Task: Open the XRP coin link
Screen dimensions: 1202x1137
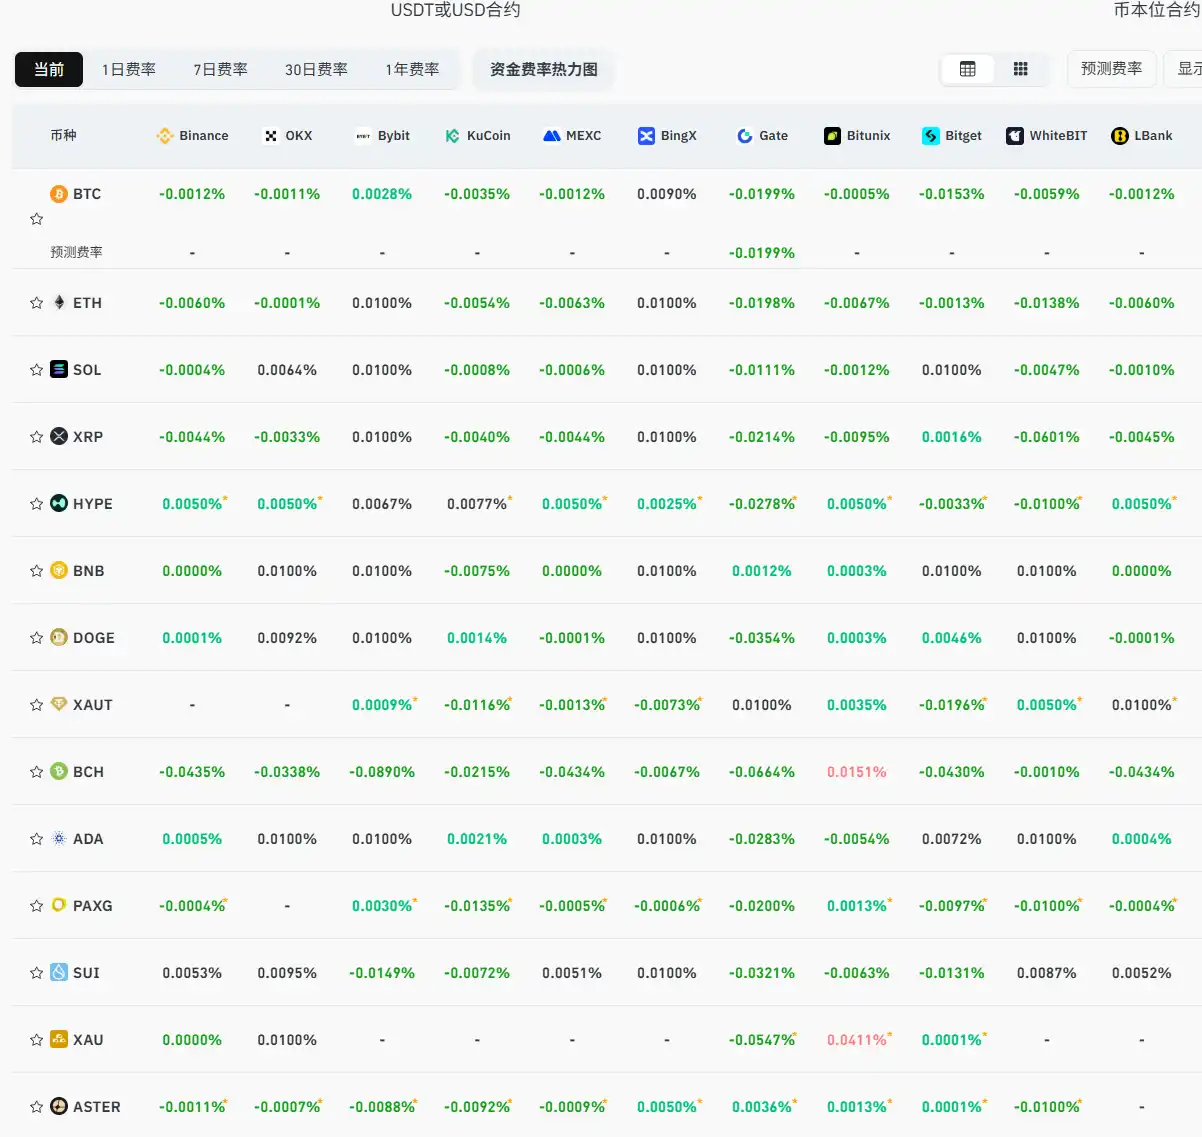Action: (x=87, y=437)
